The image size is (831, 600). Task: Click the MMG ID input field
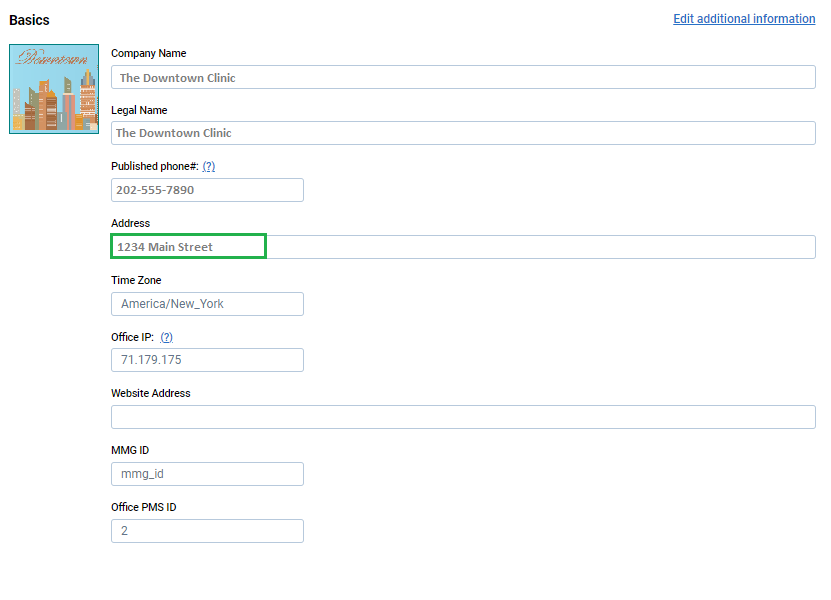point(207,474)
